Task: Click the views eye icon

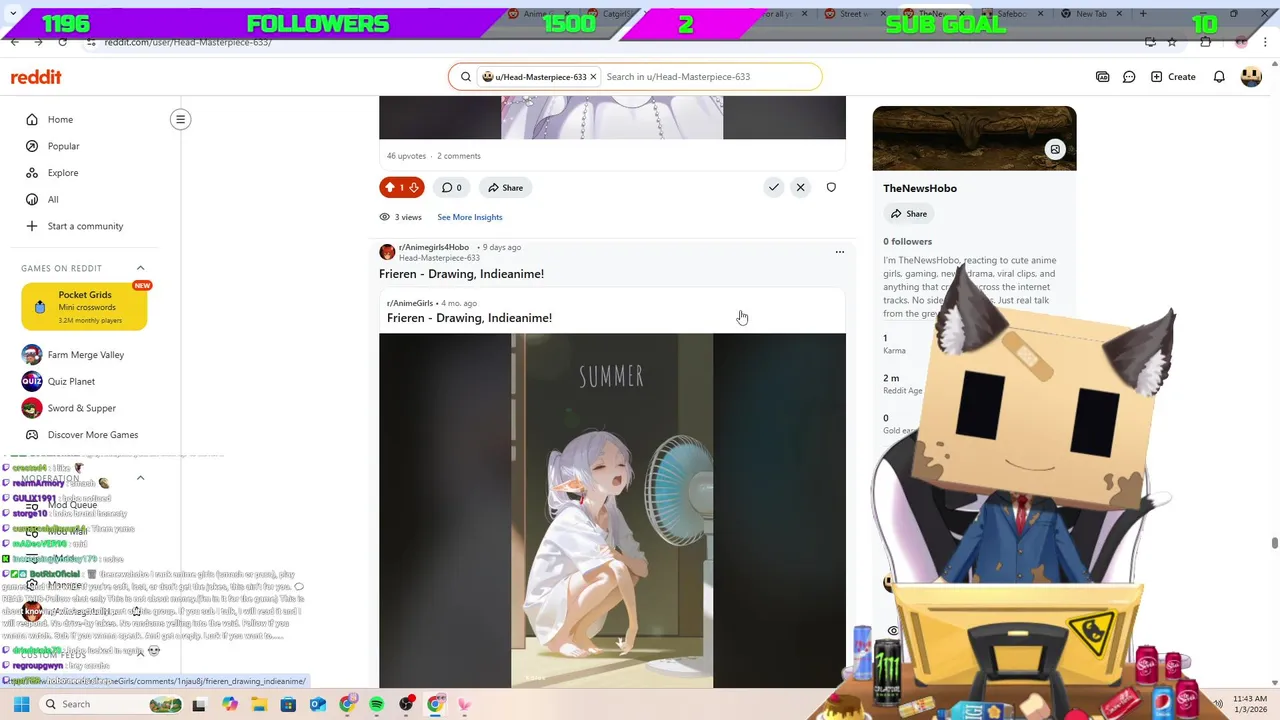Action: (x=384, y=217)
